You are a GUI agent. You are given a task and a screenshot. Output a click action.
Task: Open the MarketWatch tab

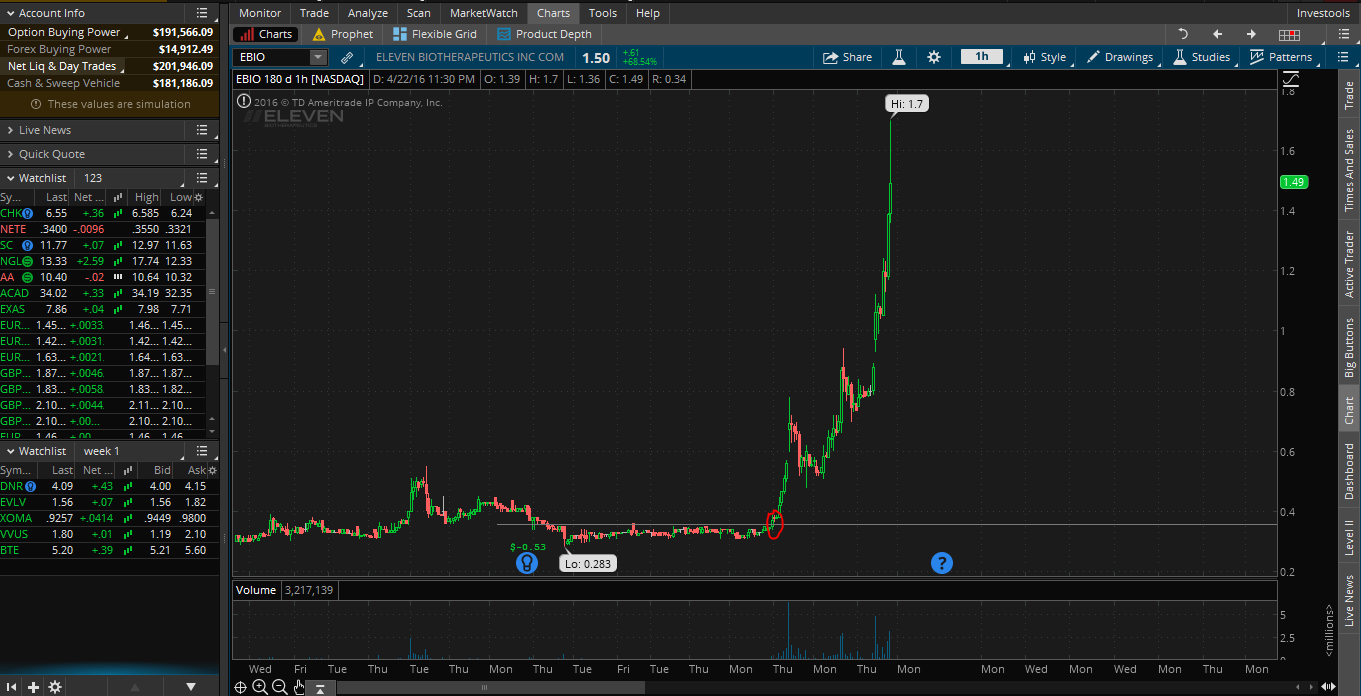point(484,13)
